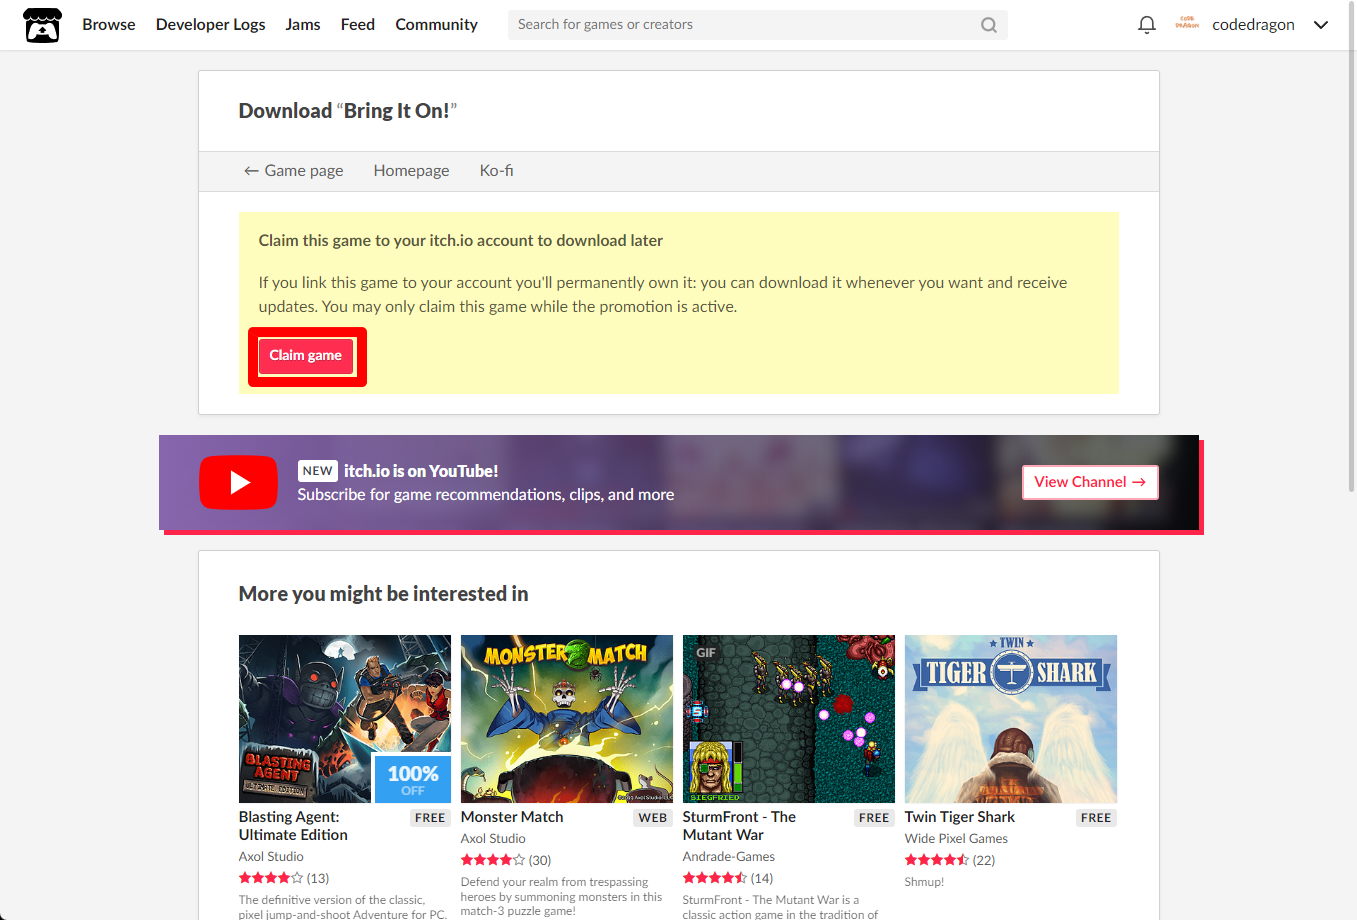Click Twin Tiger Shark star rating (22)

pos(950,860)
